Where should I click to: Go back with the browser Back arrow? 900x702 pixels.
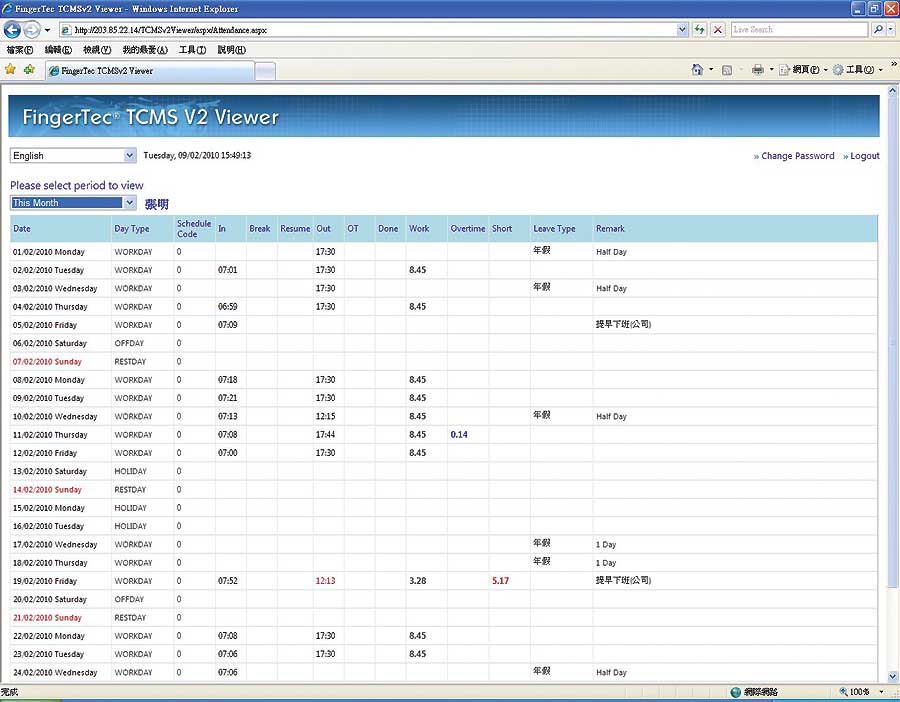[x=12, y=30]
